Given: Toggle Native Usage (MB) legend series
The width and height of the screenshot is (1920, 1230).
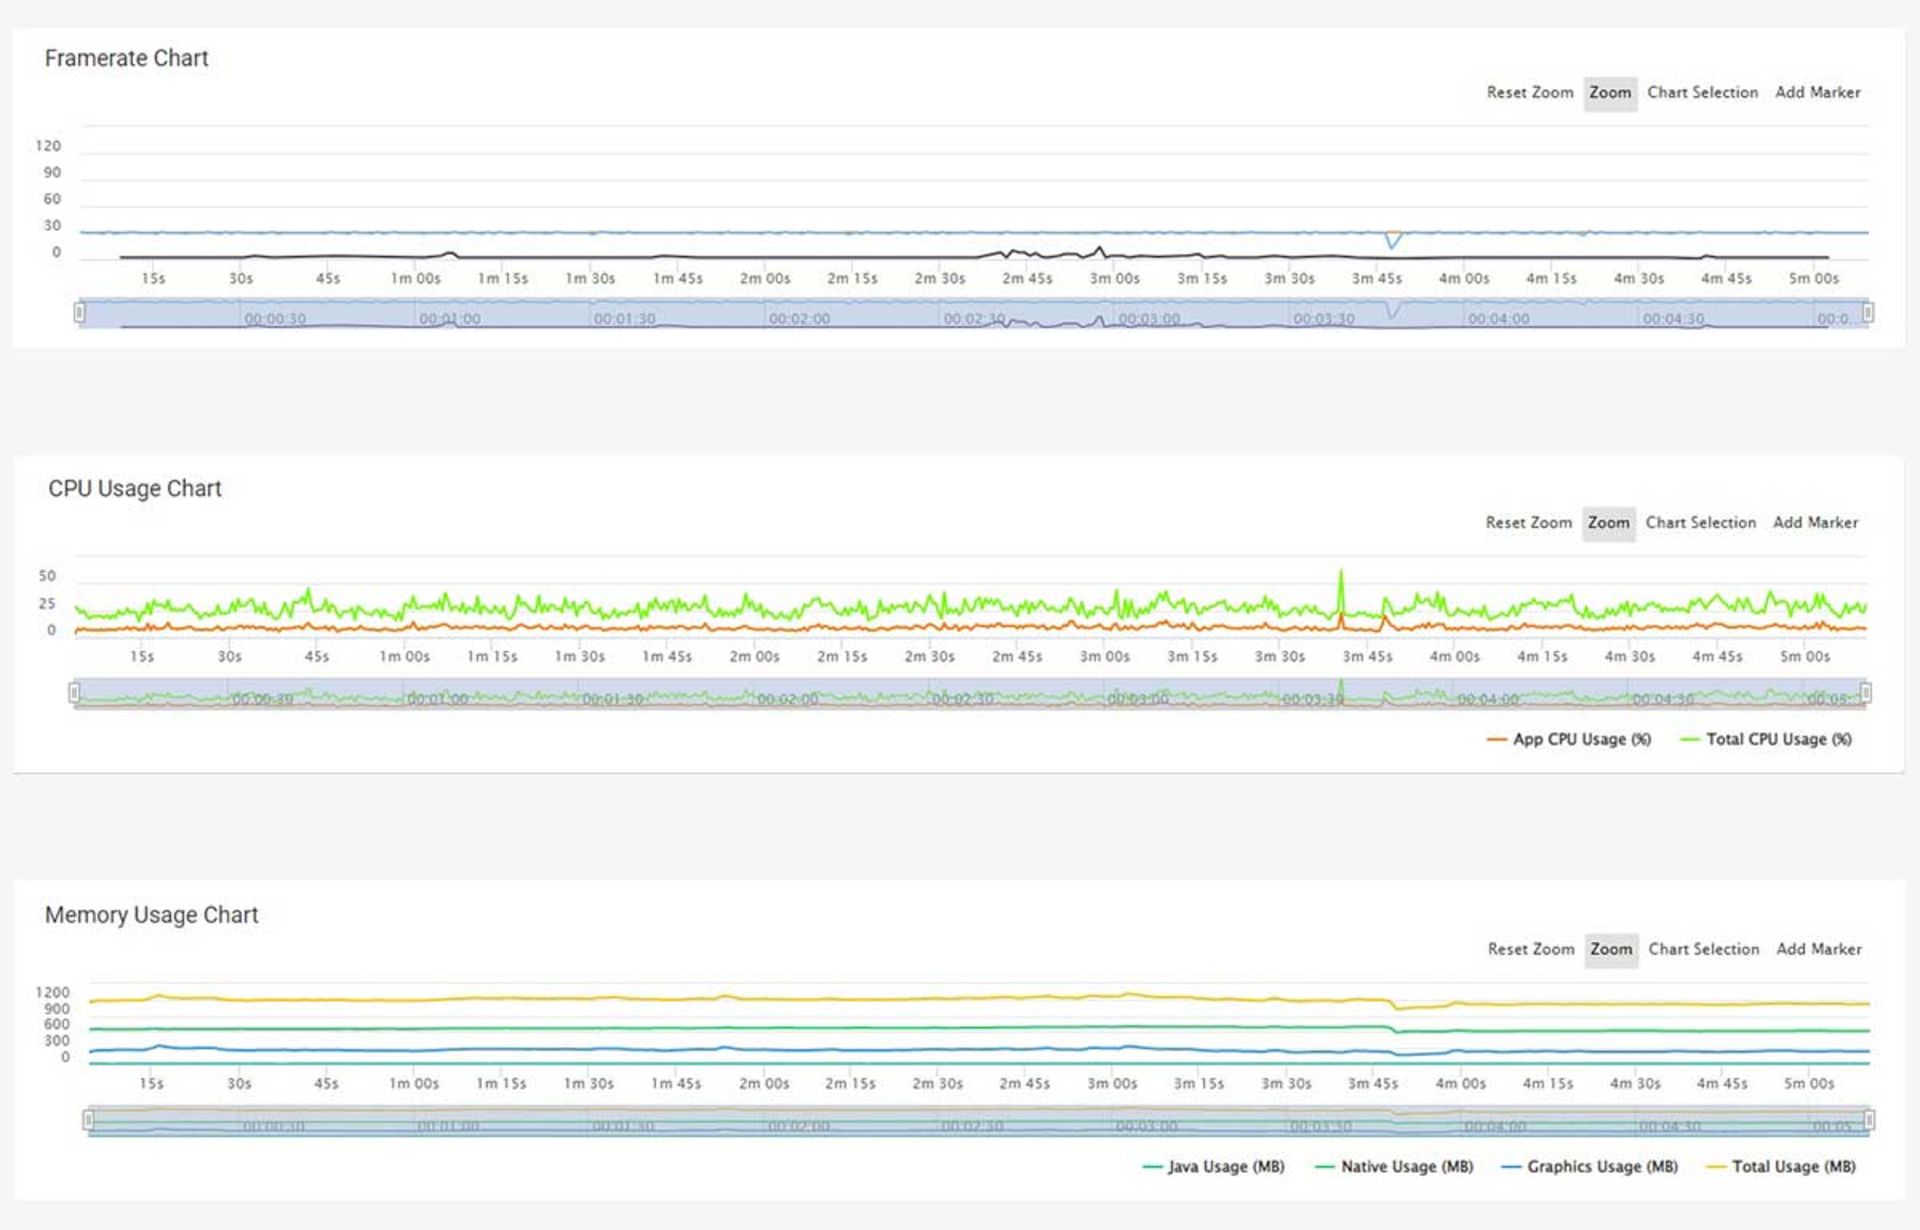Looking at the screenshot, I should point(1394,1166).
